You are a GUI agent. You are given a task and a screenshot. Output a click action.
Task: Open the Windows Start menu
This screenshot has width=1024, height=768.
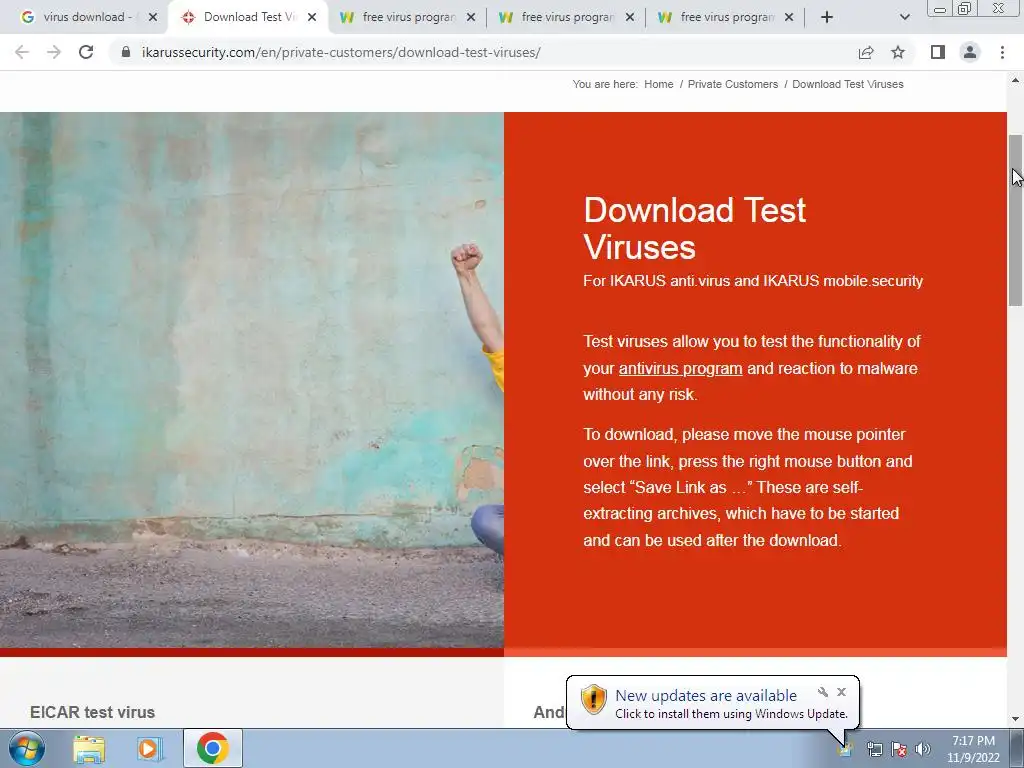(x=27, y=748)
